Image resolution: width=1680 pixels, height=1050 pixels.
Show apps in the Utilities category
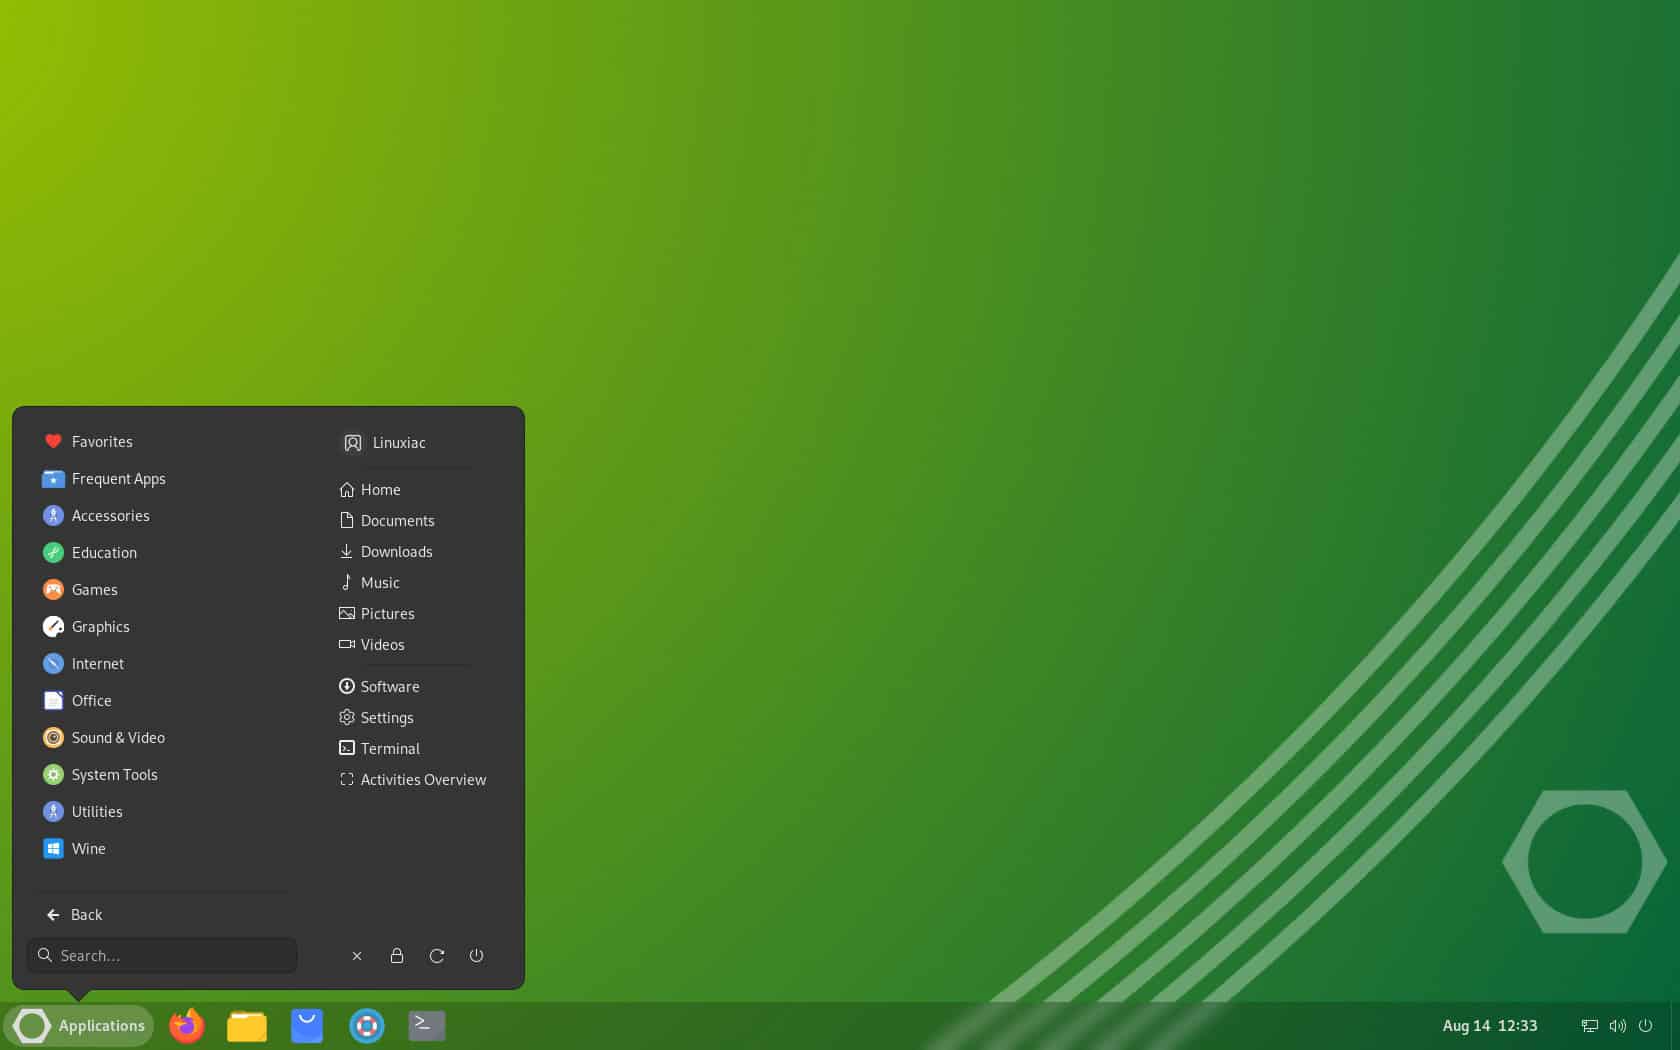tap(96, 811)
